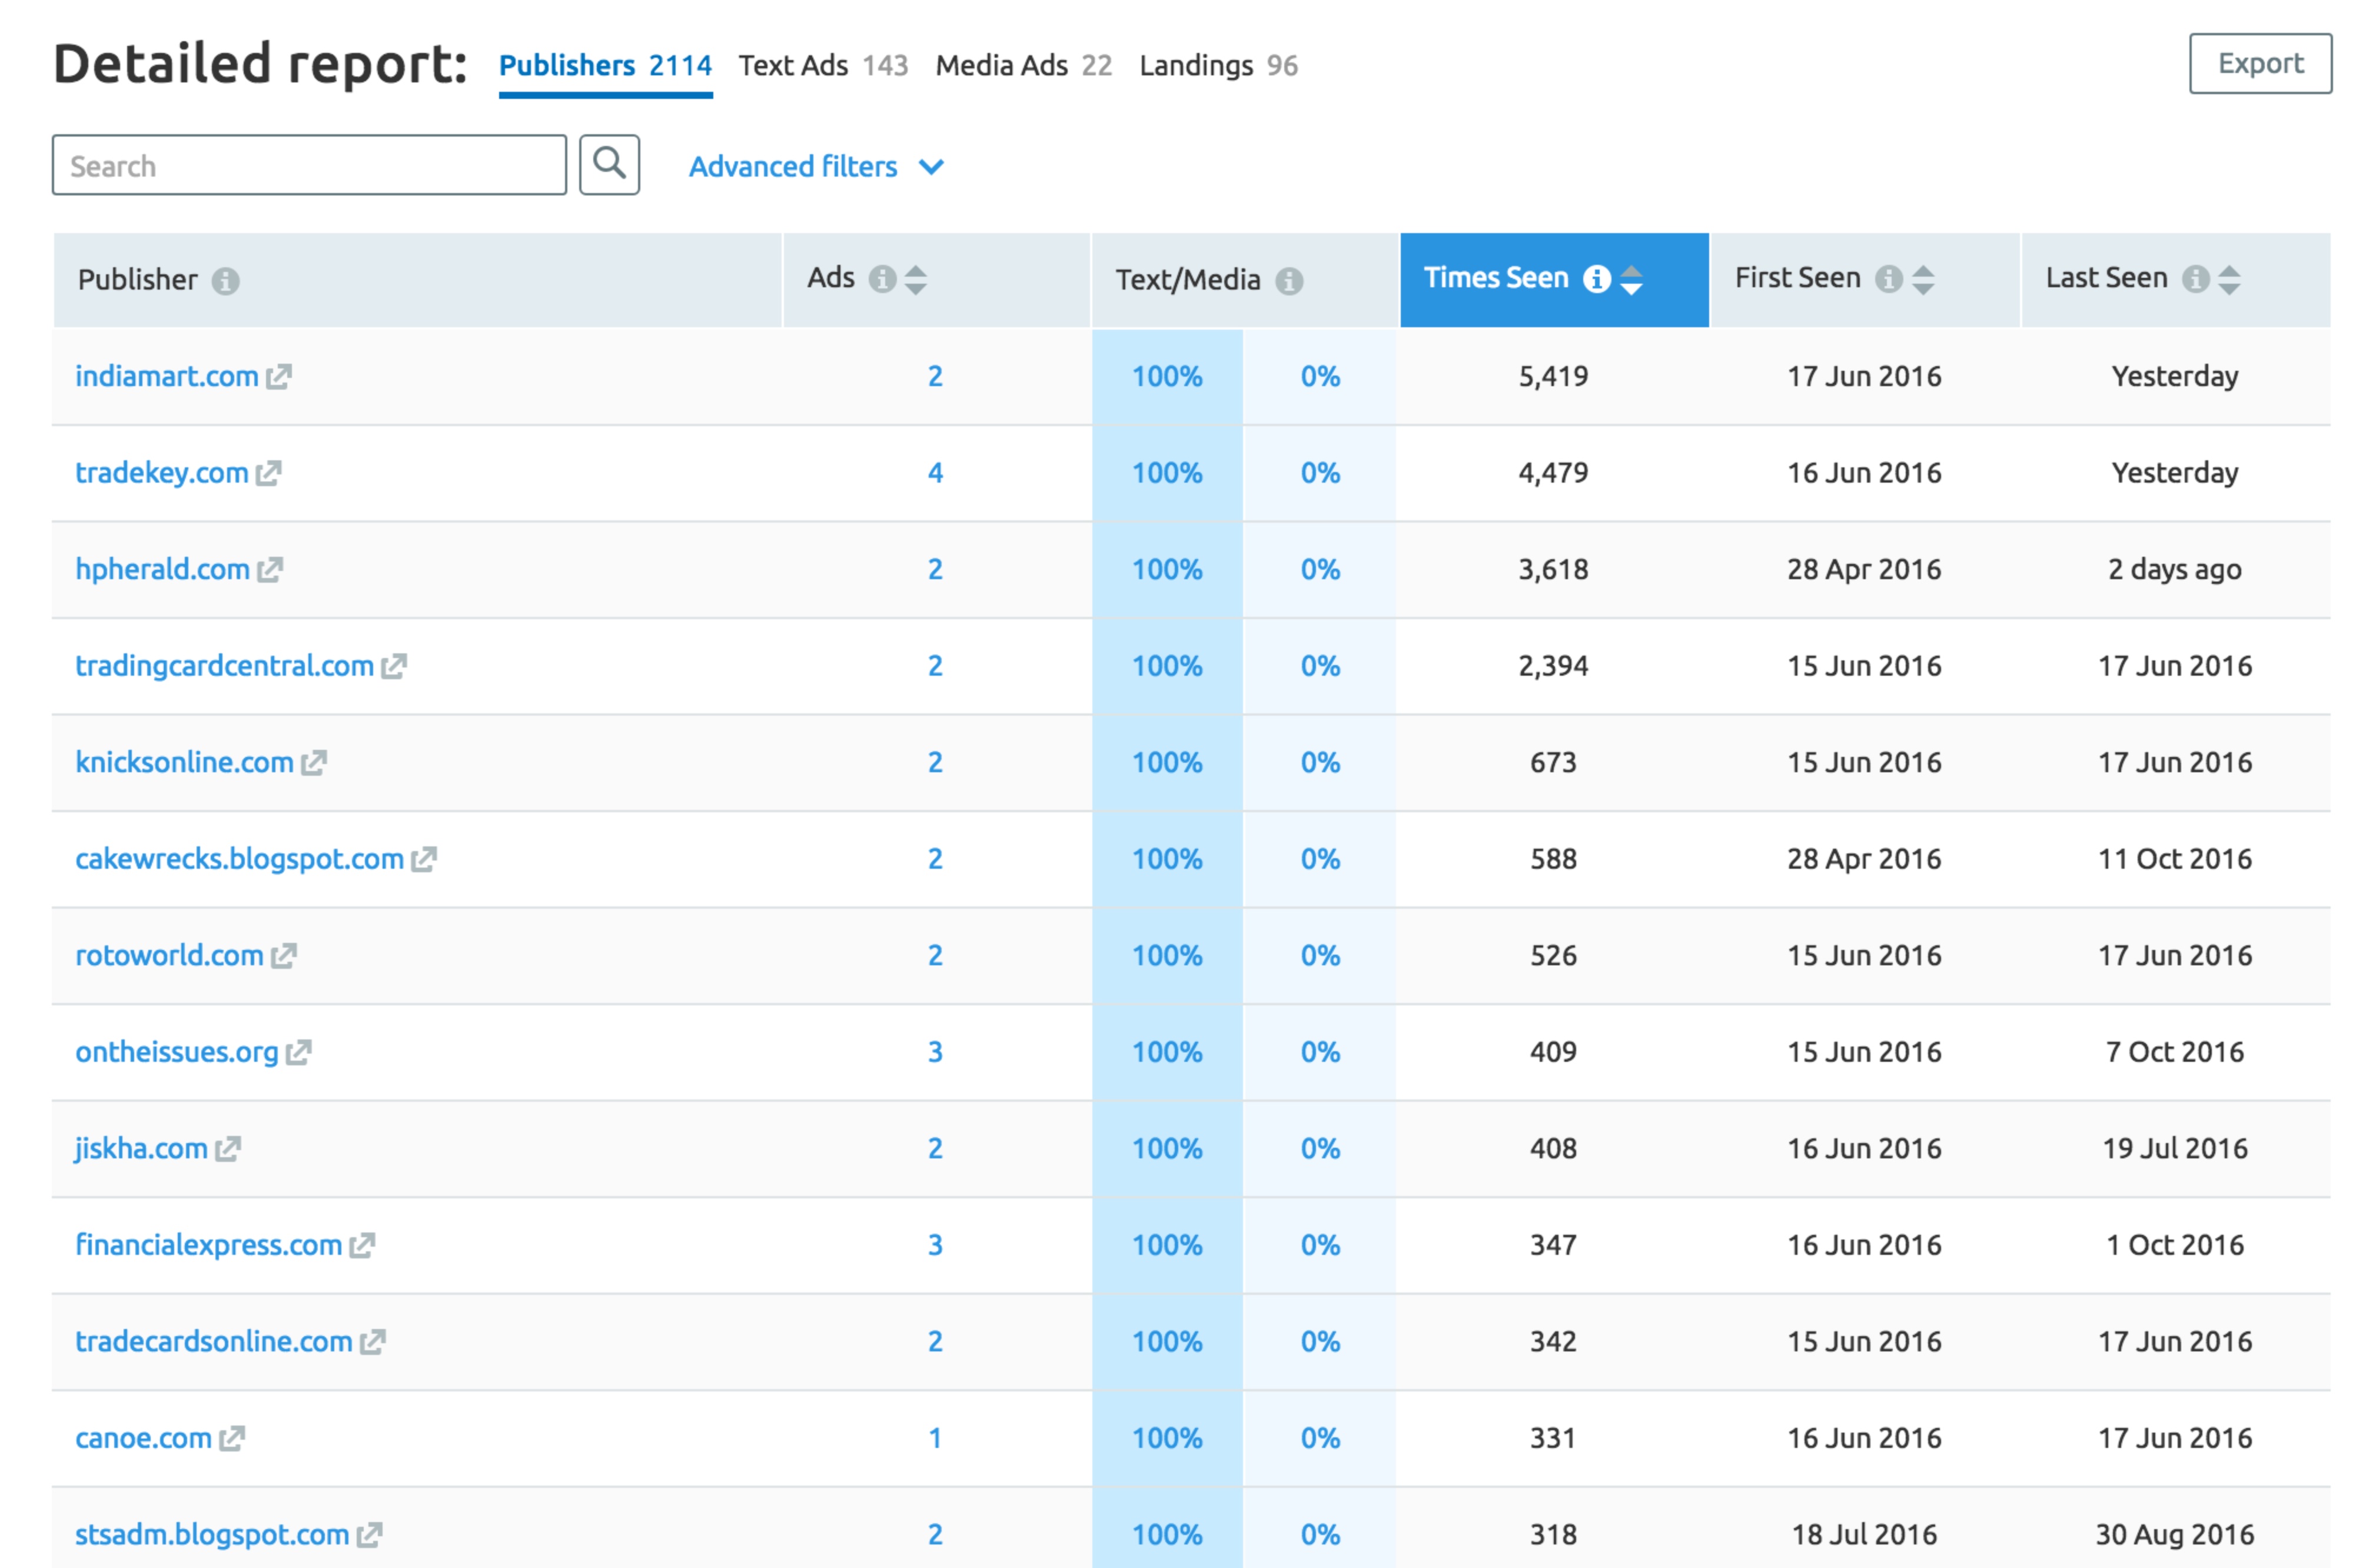The width and height of the screenshot is (2366, 1568).
Task: Show info tooltip for Text/Media column
Action: pos(1289,281)
